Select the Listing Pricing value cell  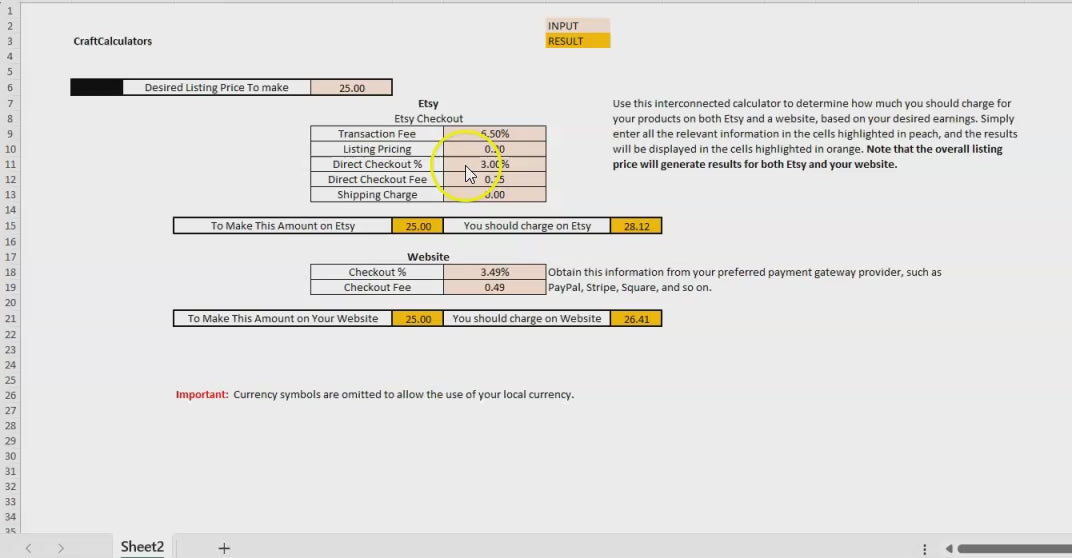point(494,149)
